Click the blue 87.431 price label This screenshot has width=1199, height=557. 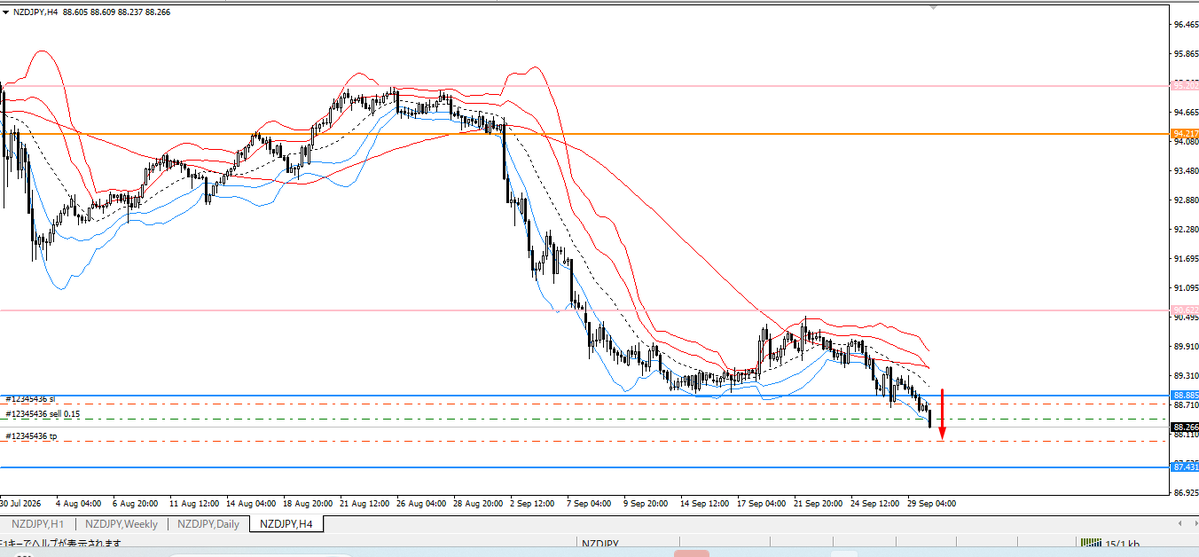pos(1184,467)
